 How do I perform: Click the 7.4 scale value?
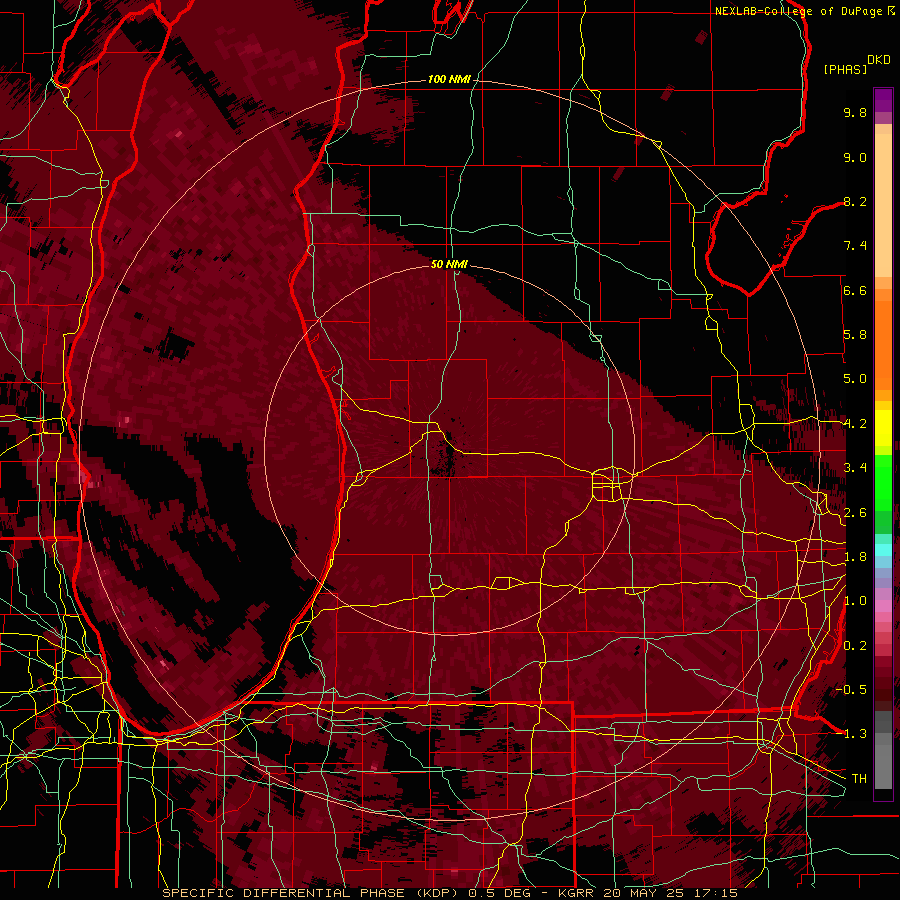click(x=855, y=246)
